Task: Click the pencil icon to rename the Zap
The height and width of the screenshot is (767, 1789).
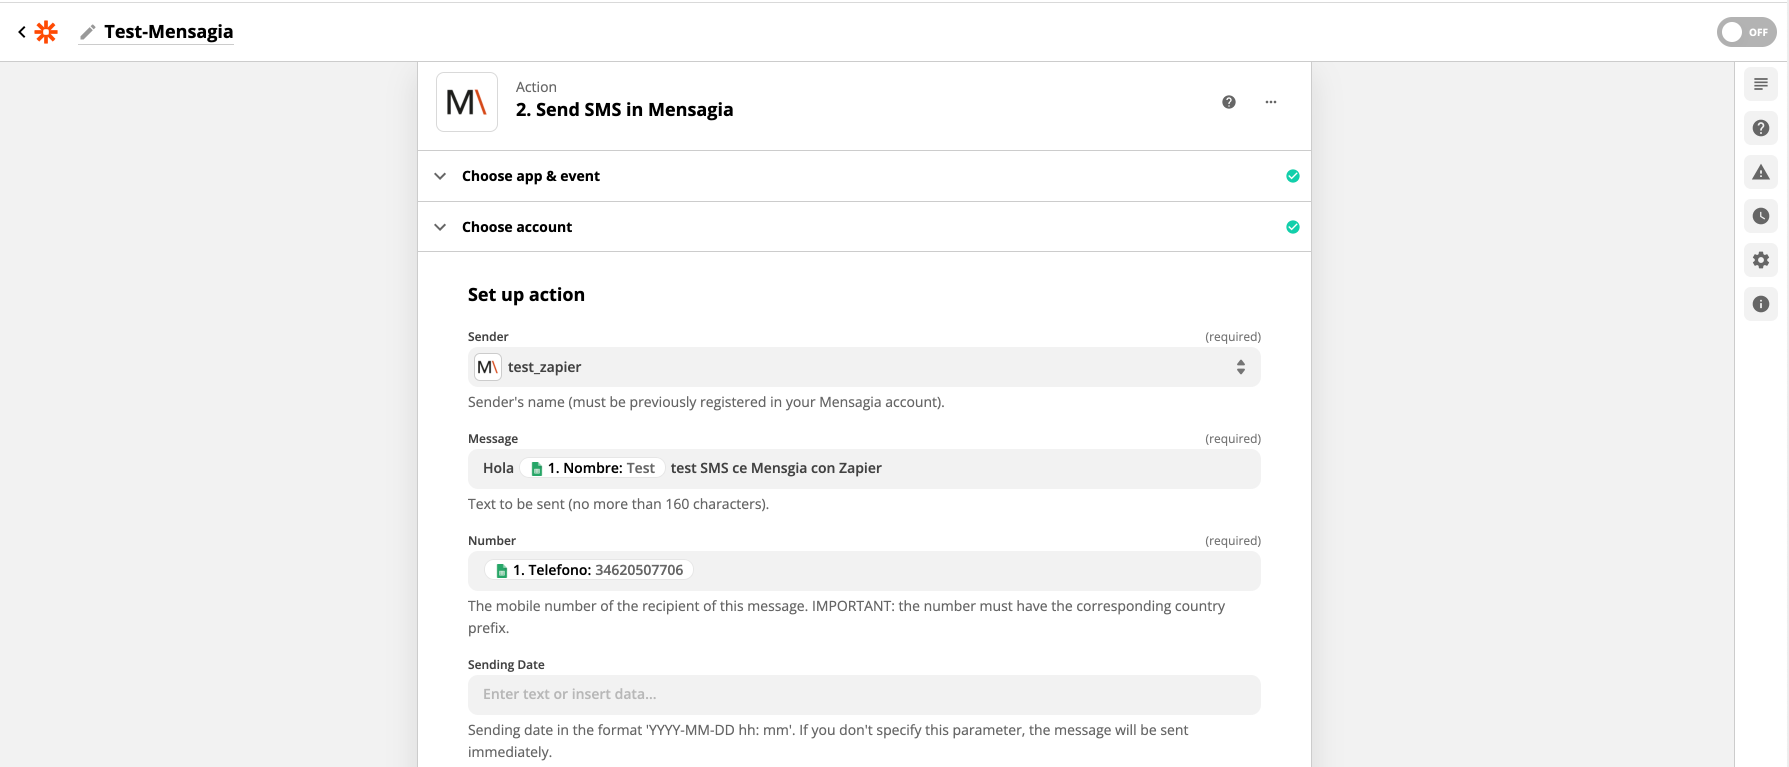Action: pyautogui.click(x=88, y=32)
